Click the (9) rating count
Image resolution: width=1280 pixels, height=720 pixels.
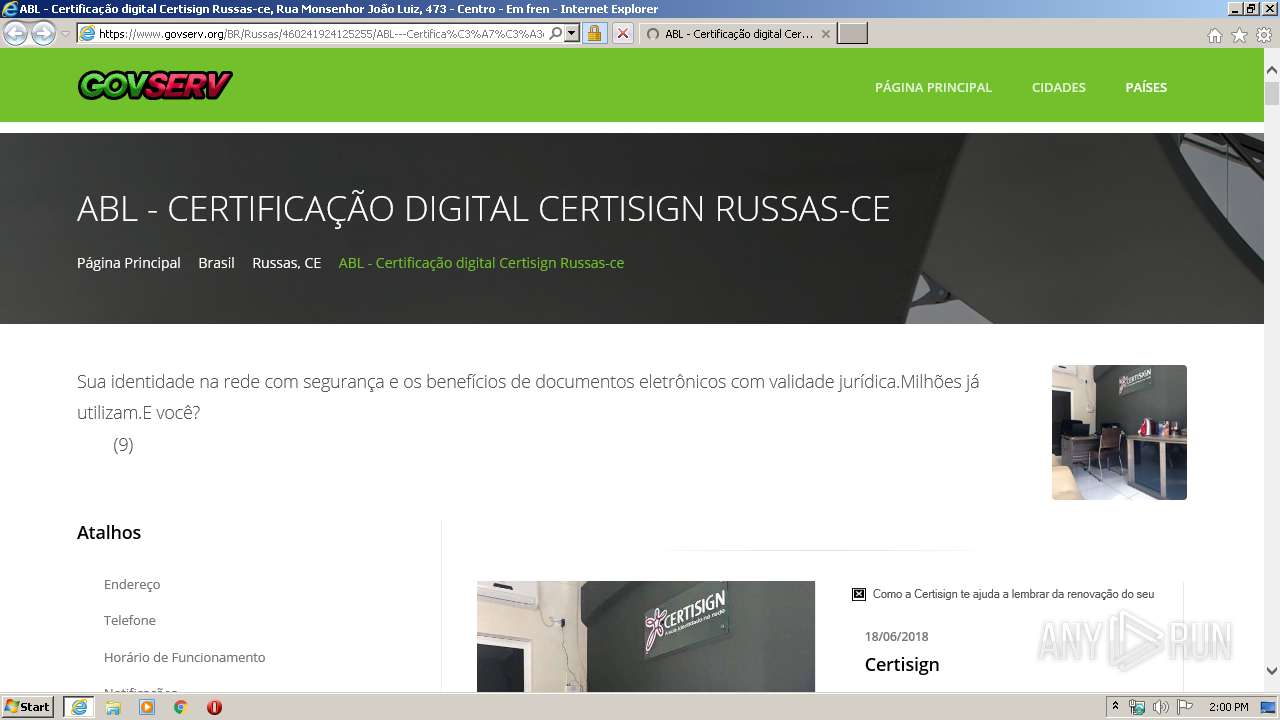click(x=123, y=445)
